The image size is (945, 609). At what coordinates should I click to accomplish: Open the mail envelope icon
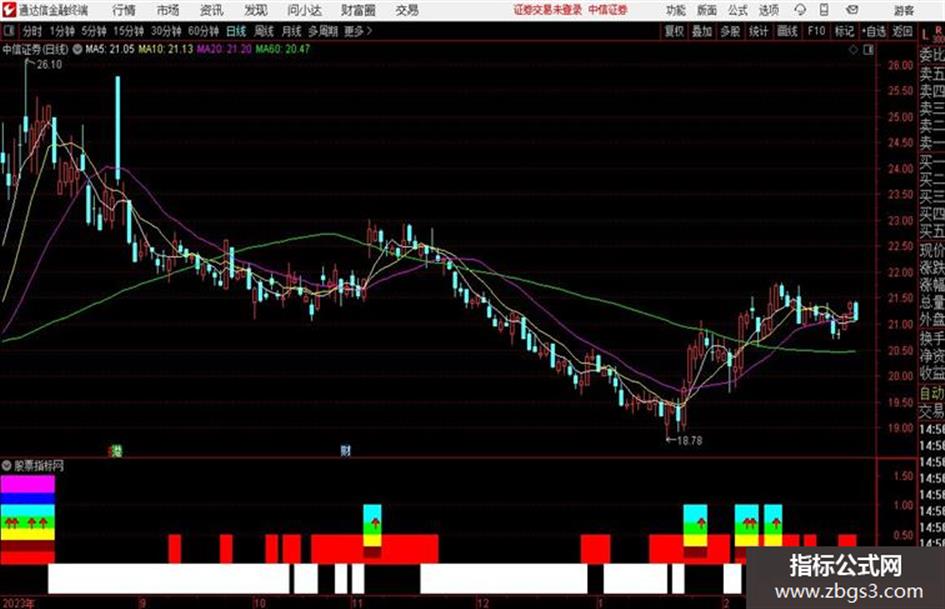tap(852, 10)
